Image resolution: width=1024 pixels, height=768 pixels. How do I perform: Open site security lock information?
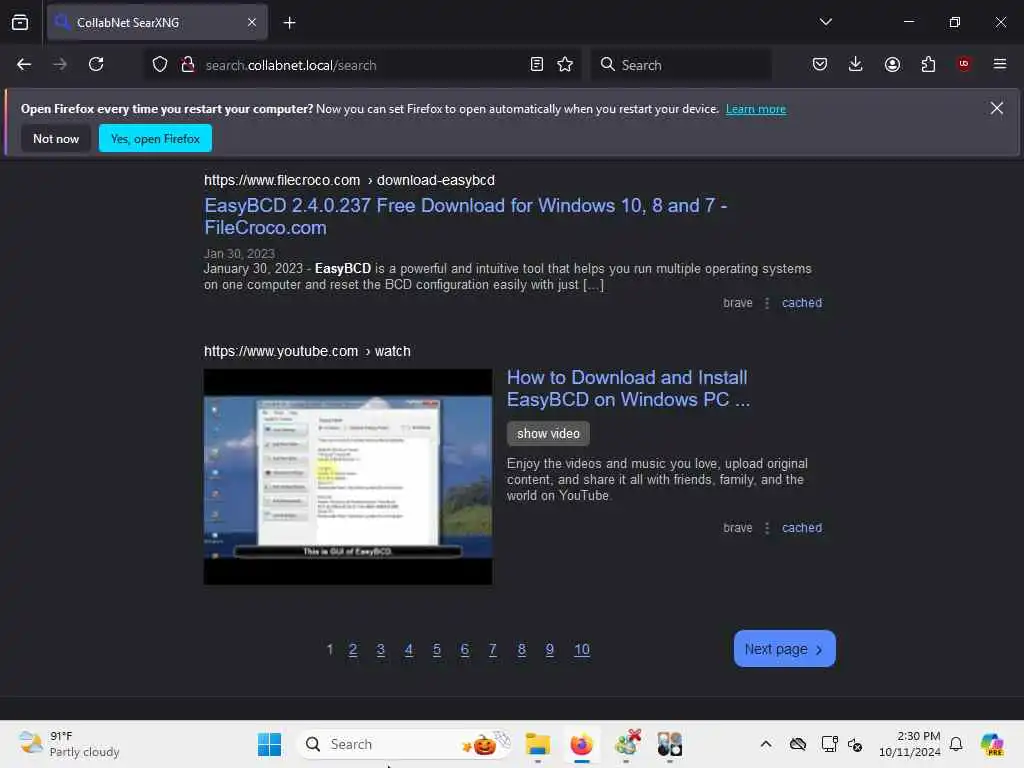pos(188,65)
